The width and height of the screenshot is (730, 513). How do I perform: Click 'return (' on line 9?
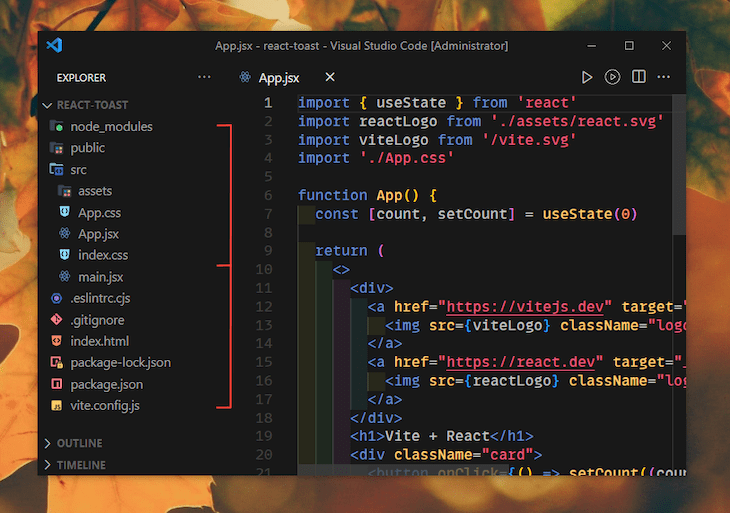[350, 251]
